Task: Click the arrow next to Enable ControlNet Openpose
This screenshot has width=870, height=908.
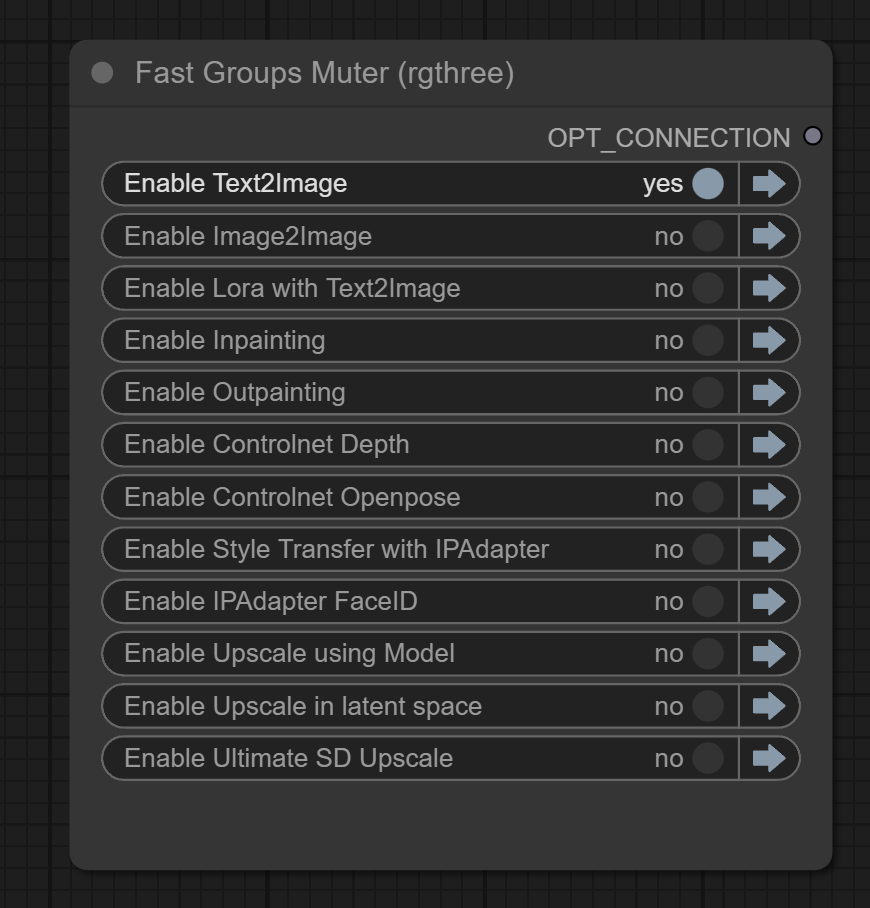Action: point(769,497)
